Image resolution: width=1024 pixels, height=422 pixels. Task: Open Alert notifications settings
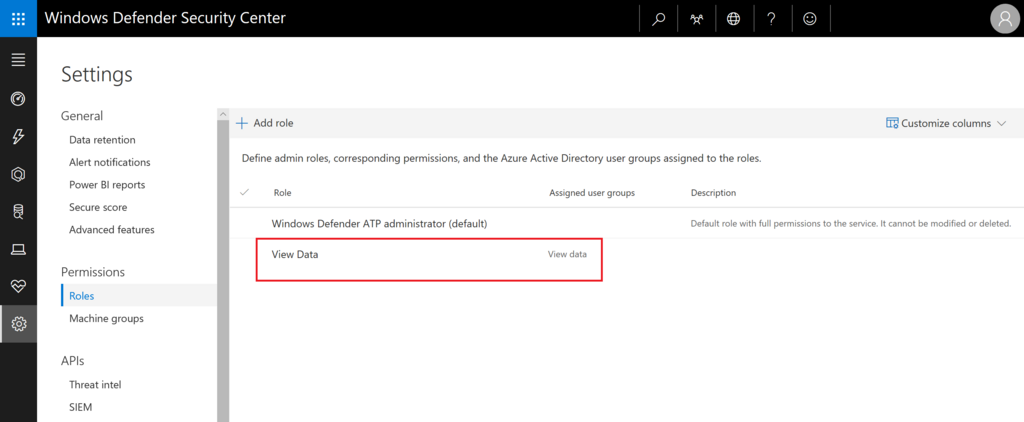[x=110, y=162]
